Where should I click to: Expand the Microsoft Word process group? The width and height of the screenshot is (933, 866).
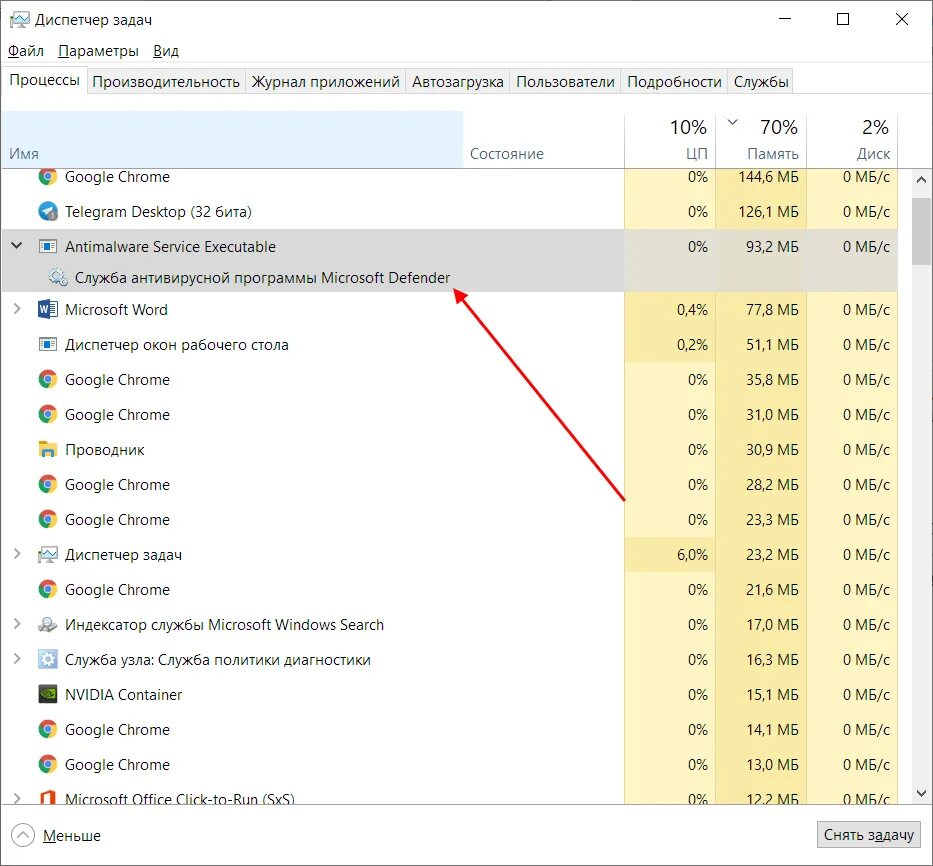tap(16, 310)
